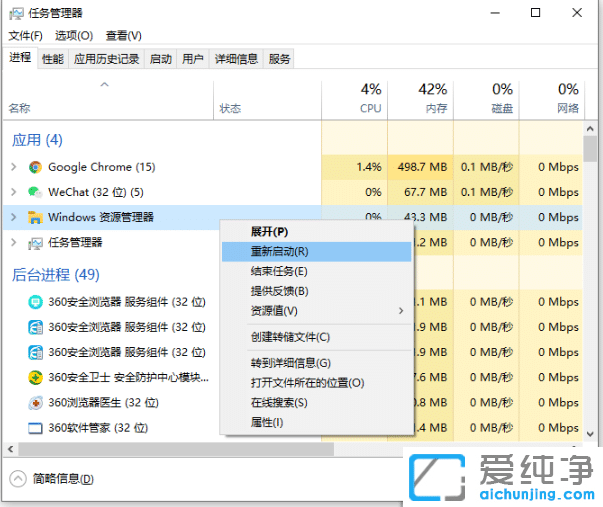Click the vertical scrollbar thumb
The width and height of the screenshot is (603, 507).
[590, 149]
